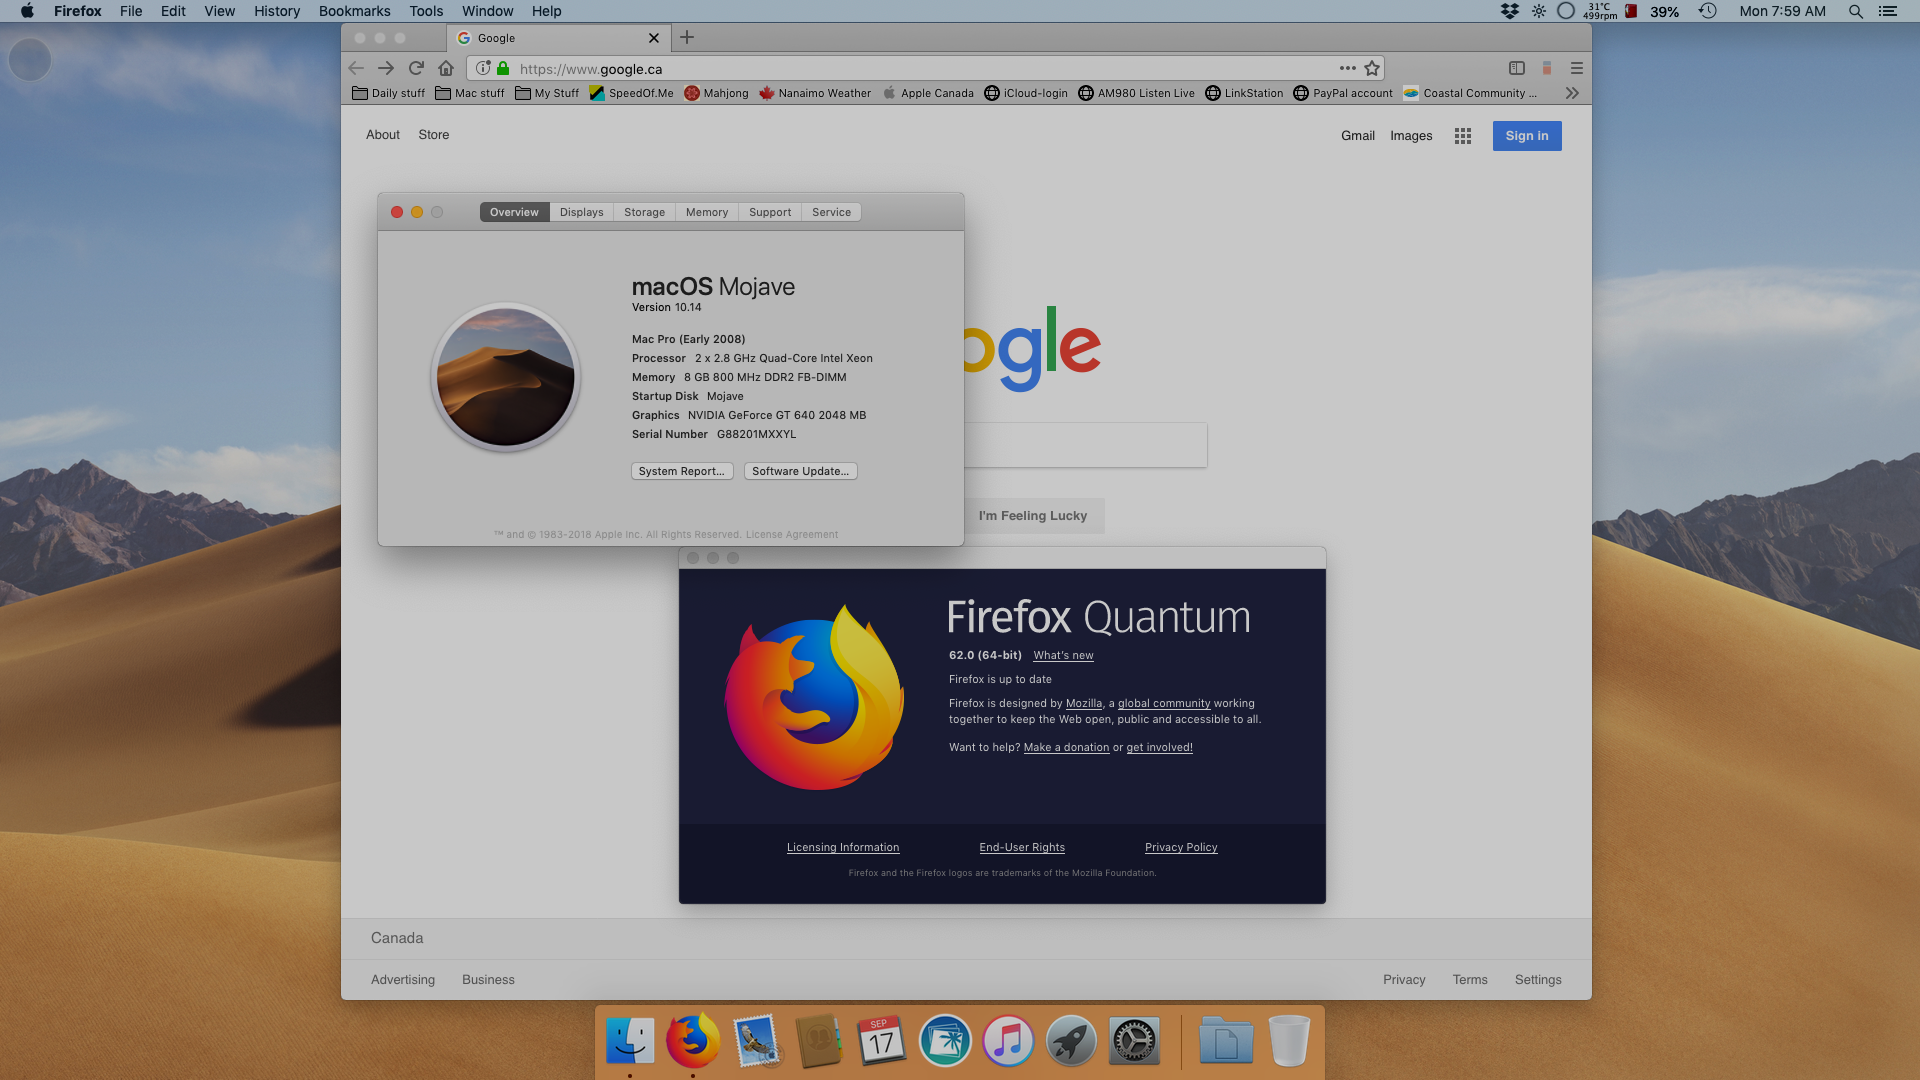The width and height of the screenshot is (1920, 1080).
Task: Click the home icon in toolbar
Action: point(446,68)
